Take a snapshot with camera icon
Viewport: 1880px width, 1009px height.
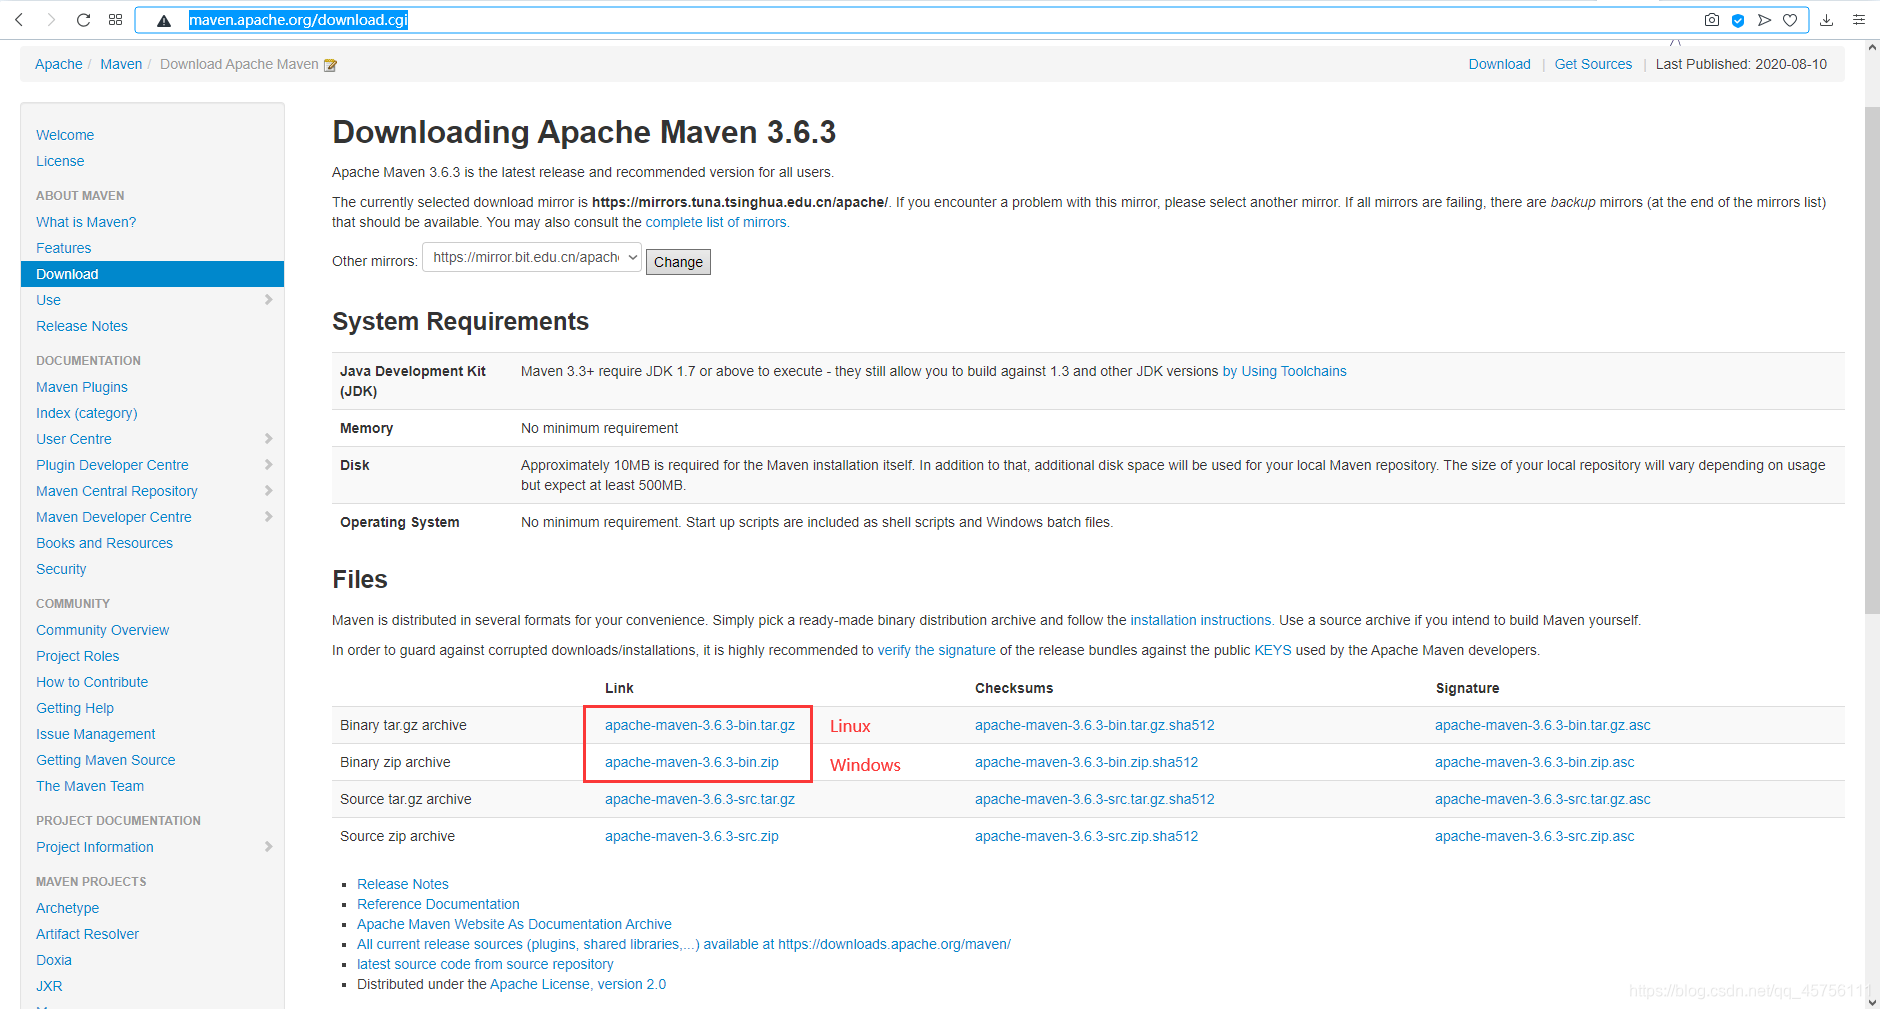(1712, 20)
